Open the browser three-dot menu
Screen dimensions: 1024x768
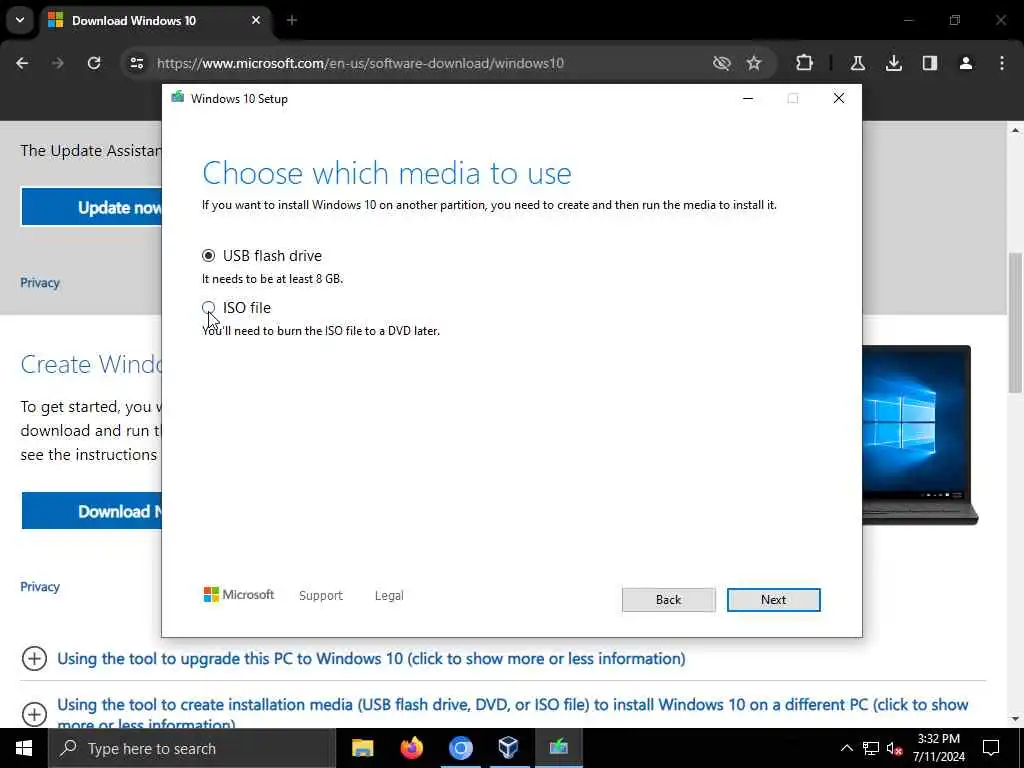point(1002,63)
